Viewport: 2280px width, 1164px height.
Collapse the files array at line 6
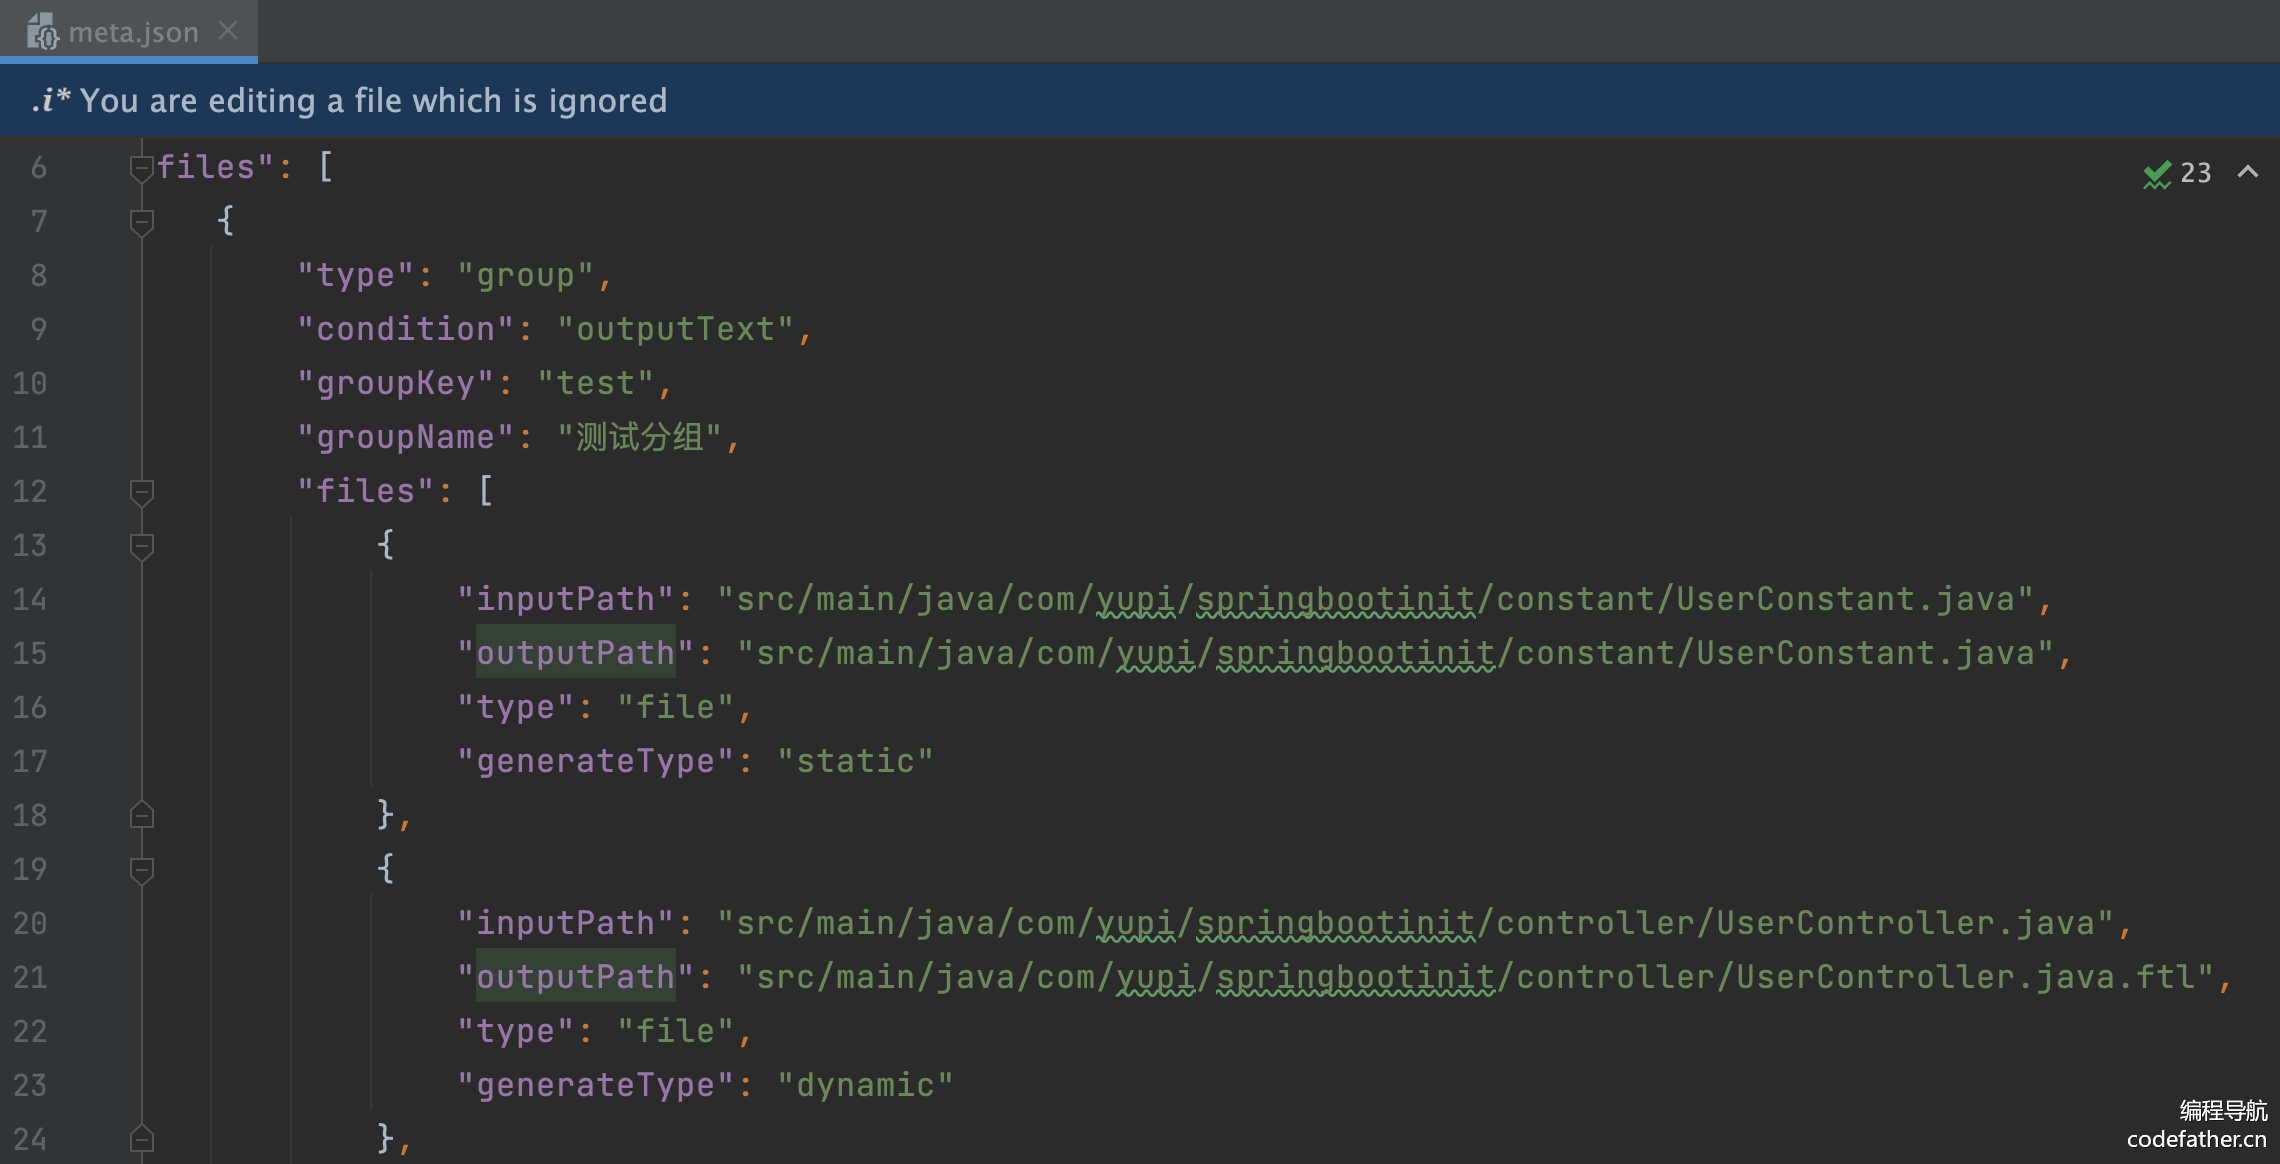coord(141,168)
